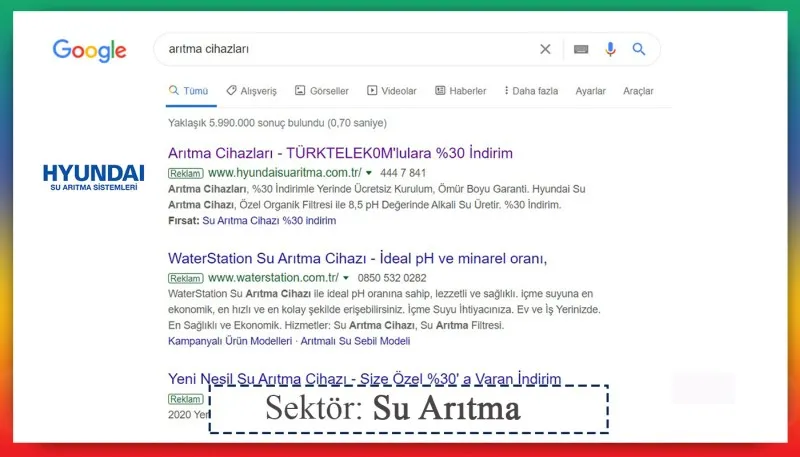Clear the search box with X icon
This screenshot has height=457, width=800.
[x=545, y=49]
